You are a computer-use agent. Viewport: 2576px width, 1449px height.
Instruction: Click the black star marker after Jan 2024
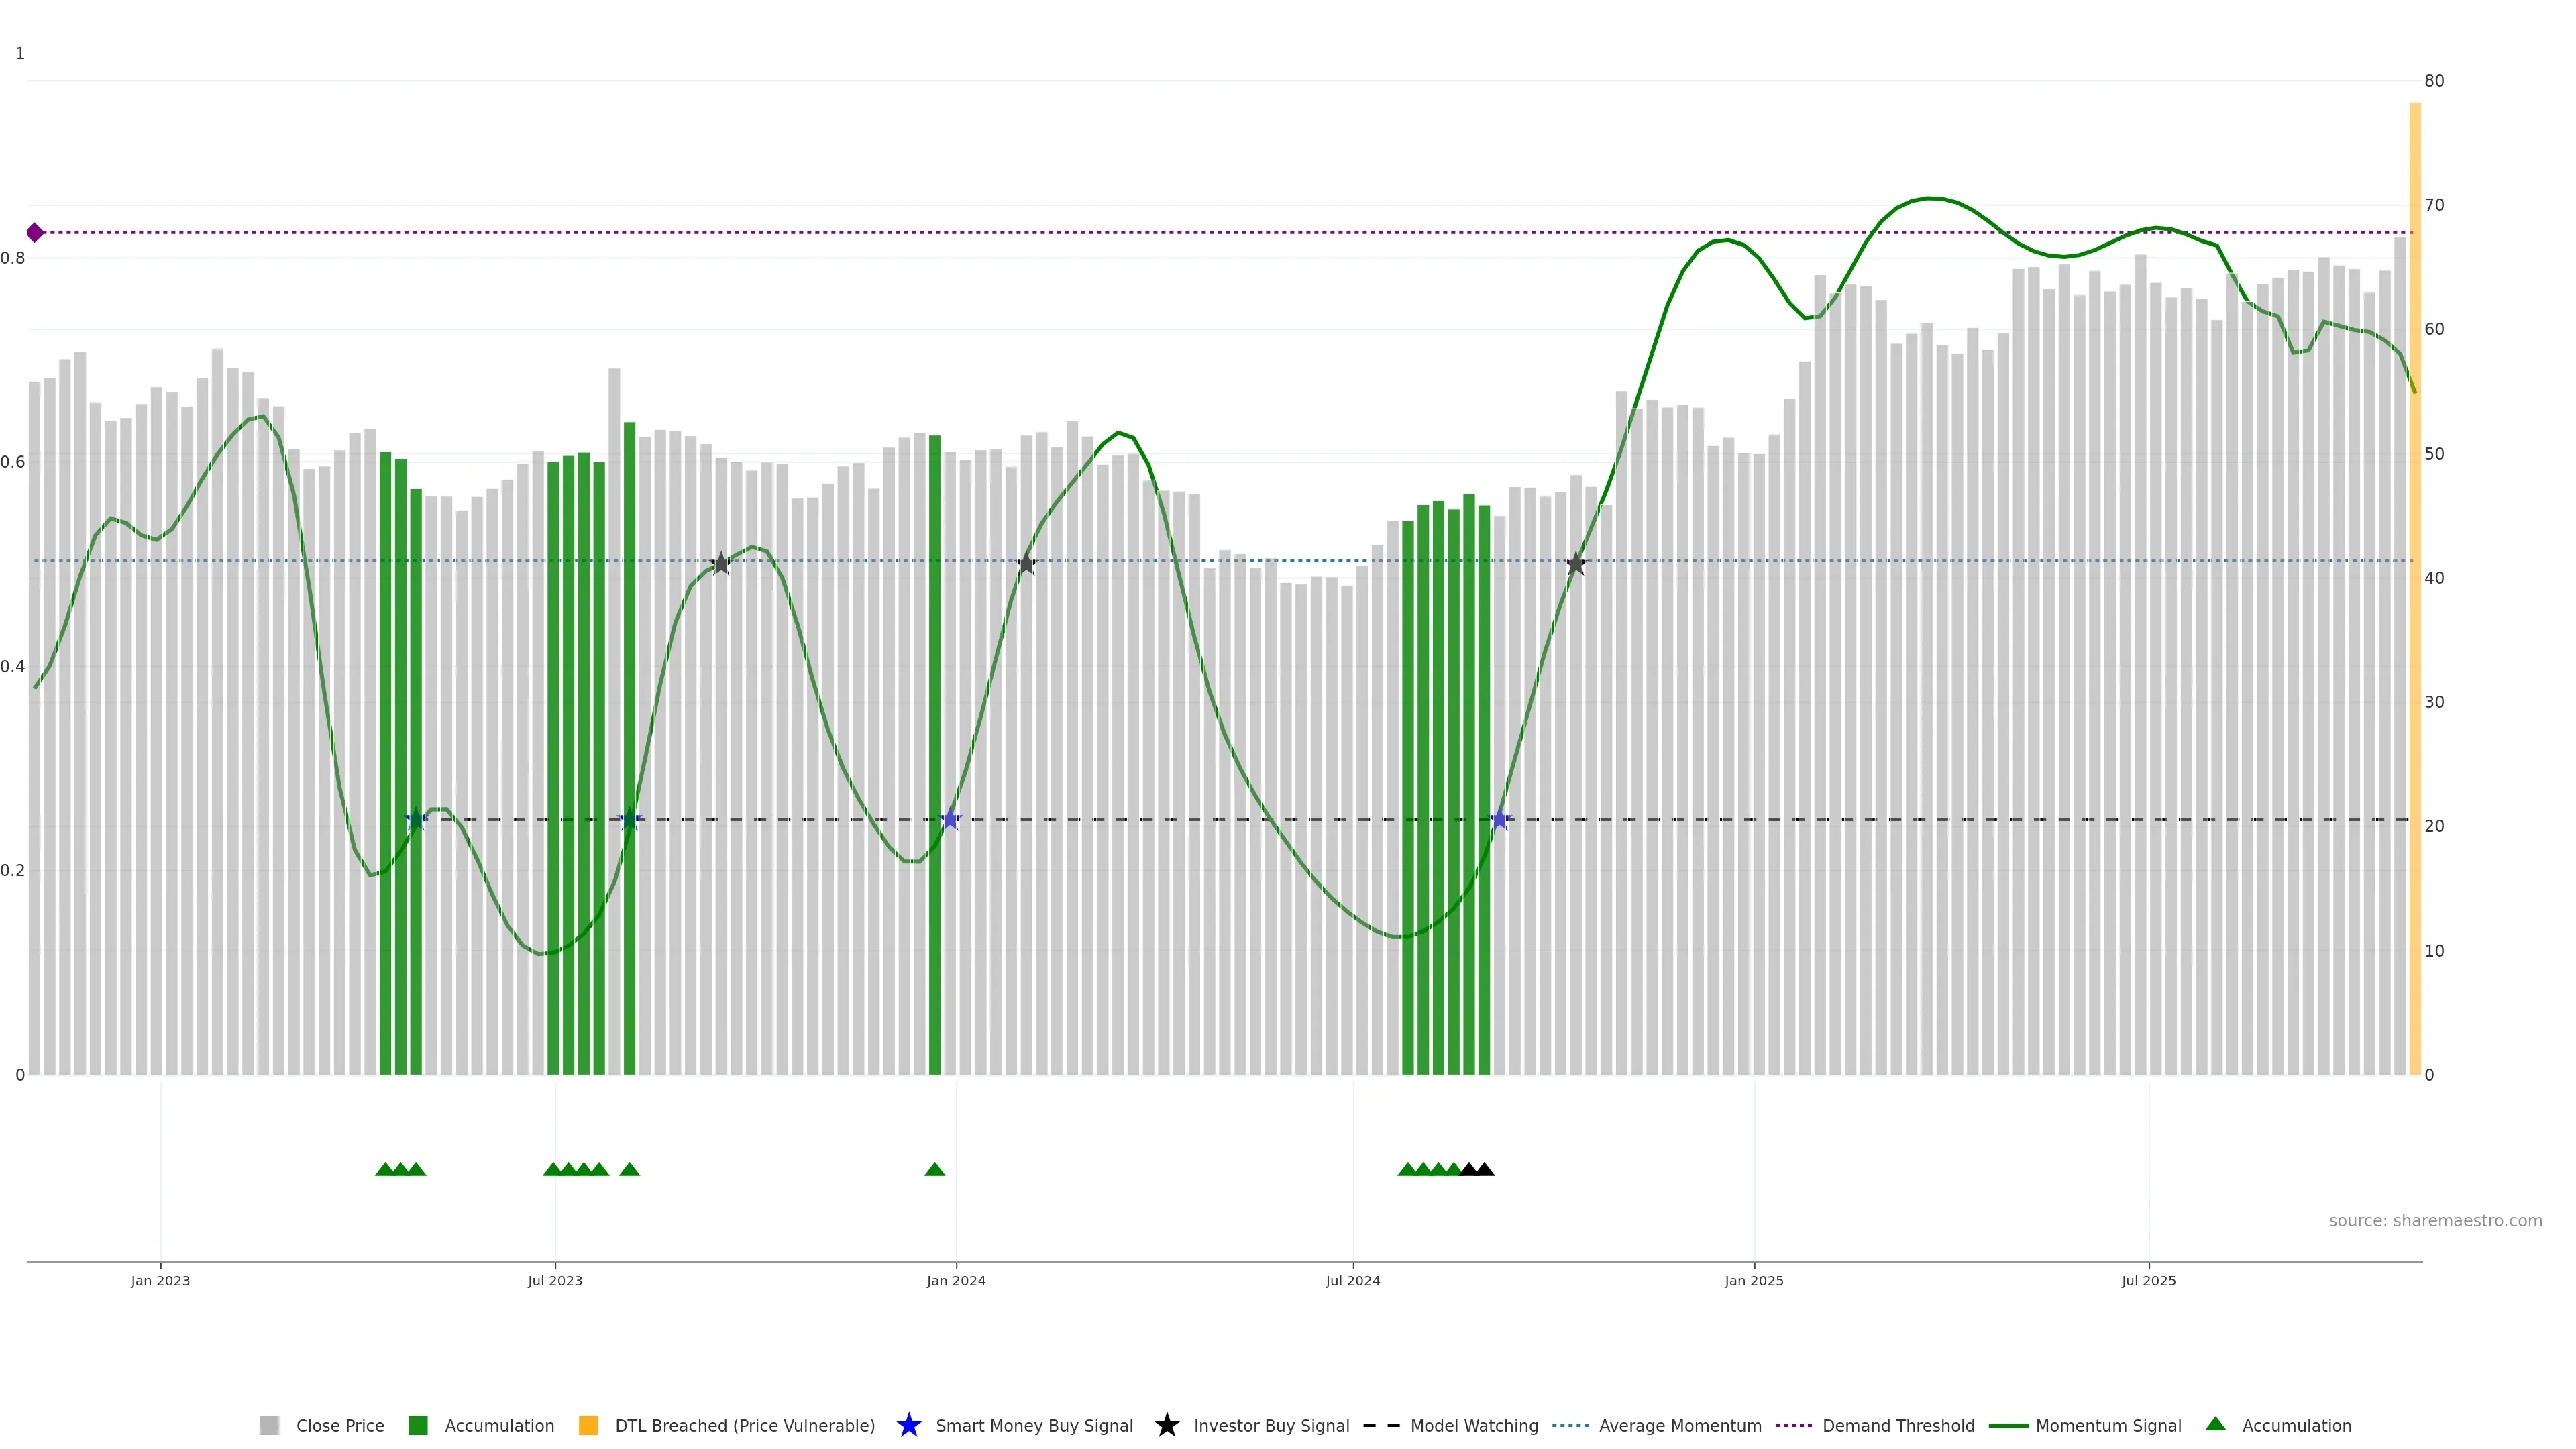click(1026, 564)
